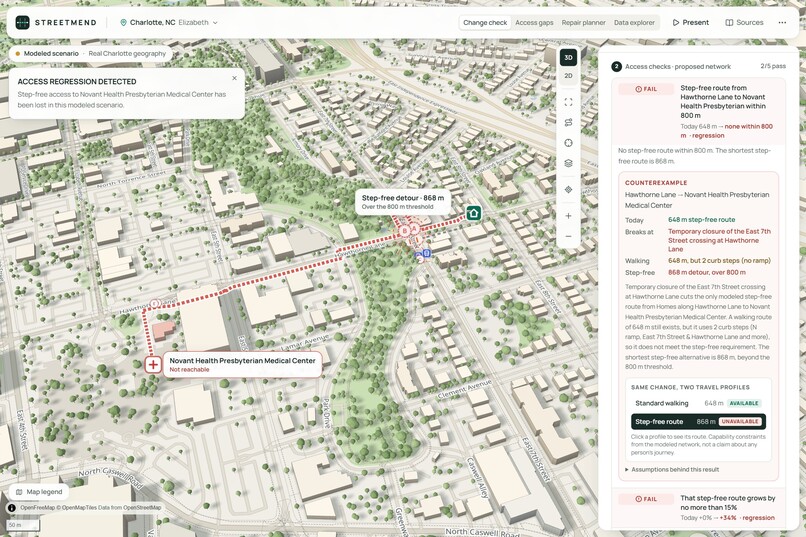Click the 50 m scale bar
This screenshot has height=537, width=806.
[x=23, y=525]
